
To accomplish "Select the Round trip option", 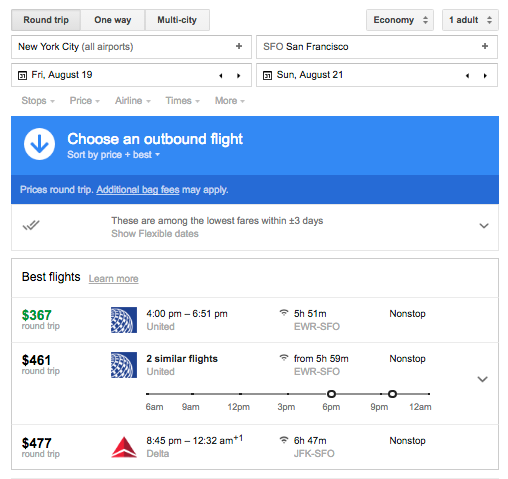I will pos(46,20).
